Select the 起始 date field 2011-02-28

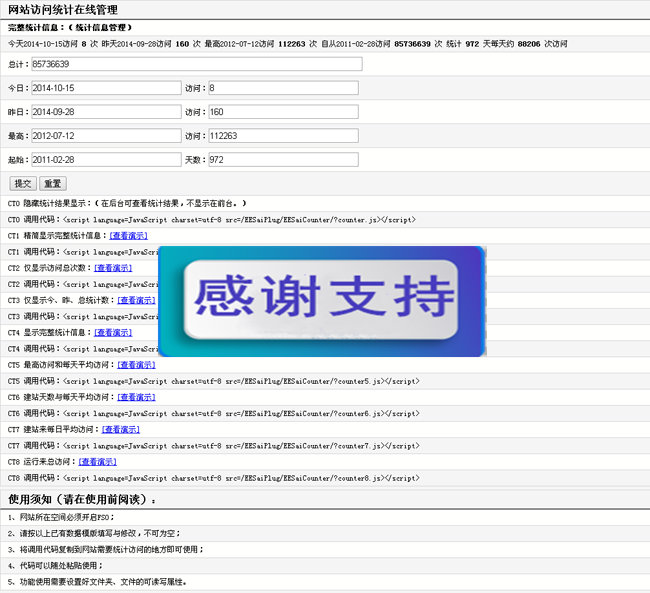click(106, 160)
